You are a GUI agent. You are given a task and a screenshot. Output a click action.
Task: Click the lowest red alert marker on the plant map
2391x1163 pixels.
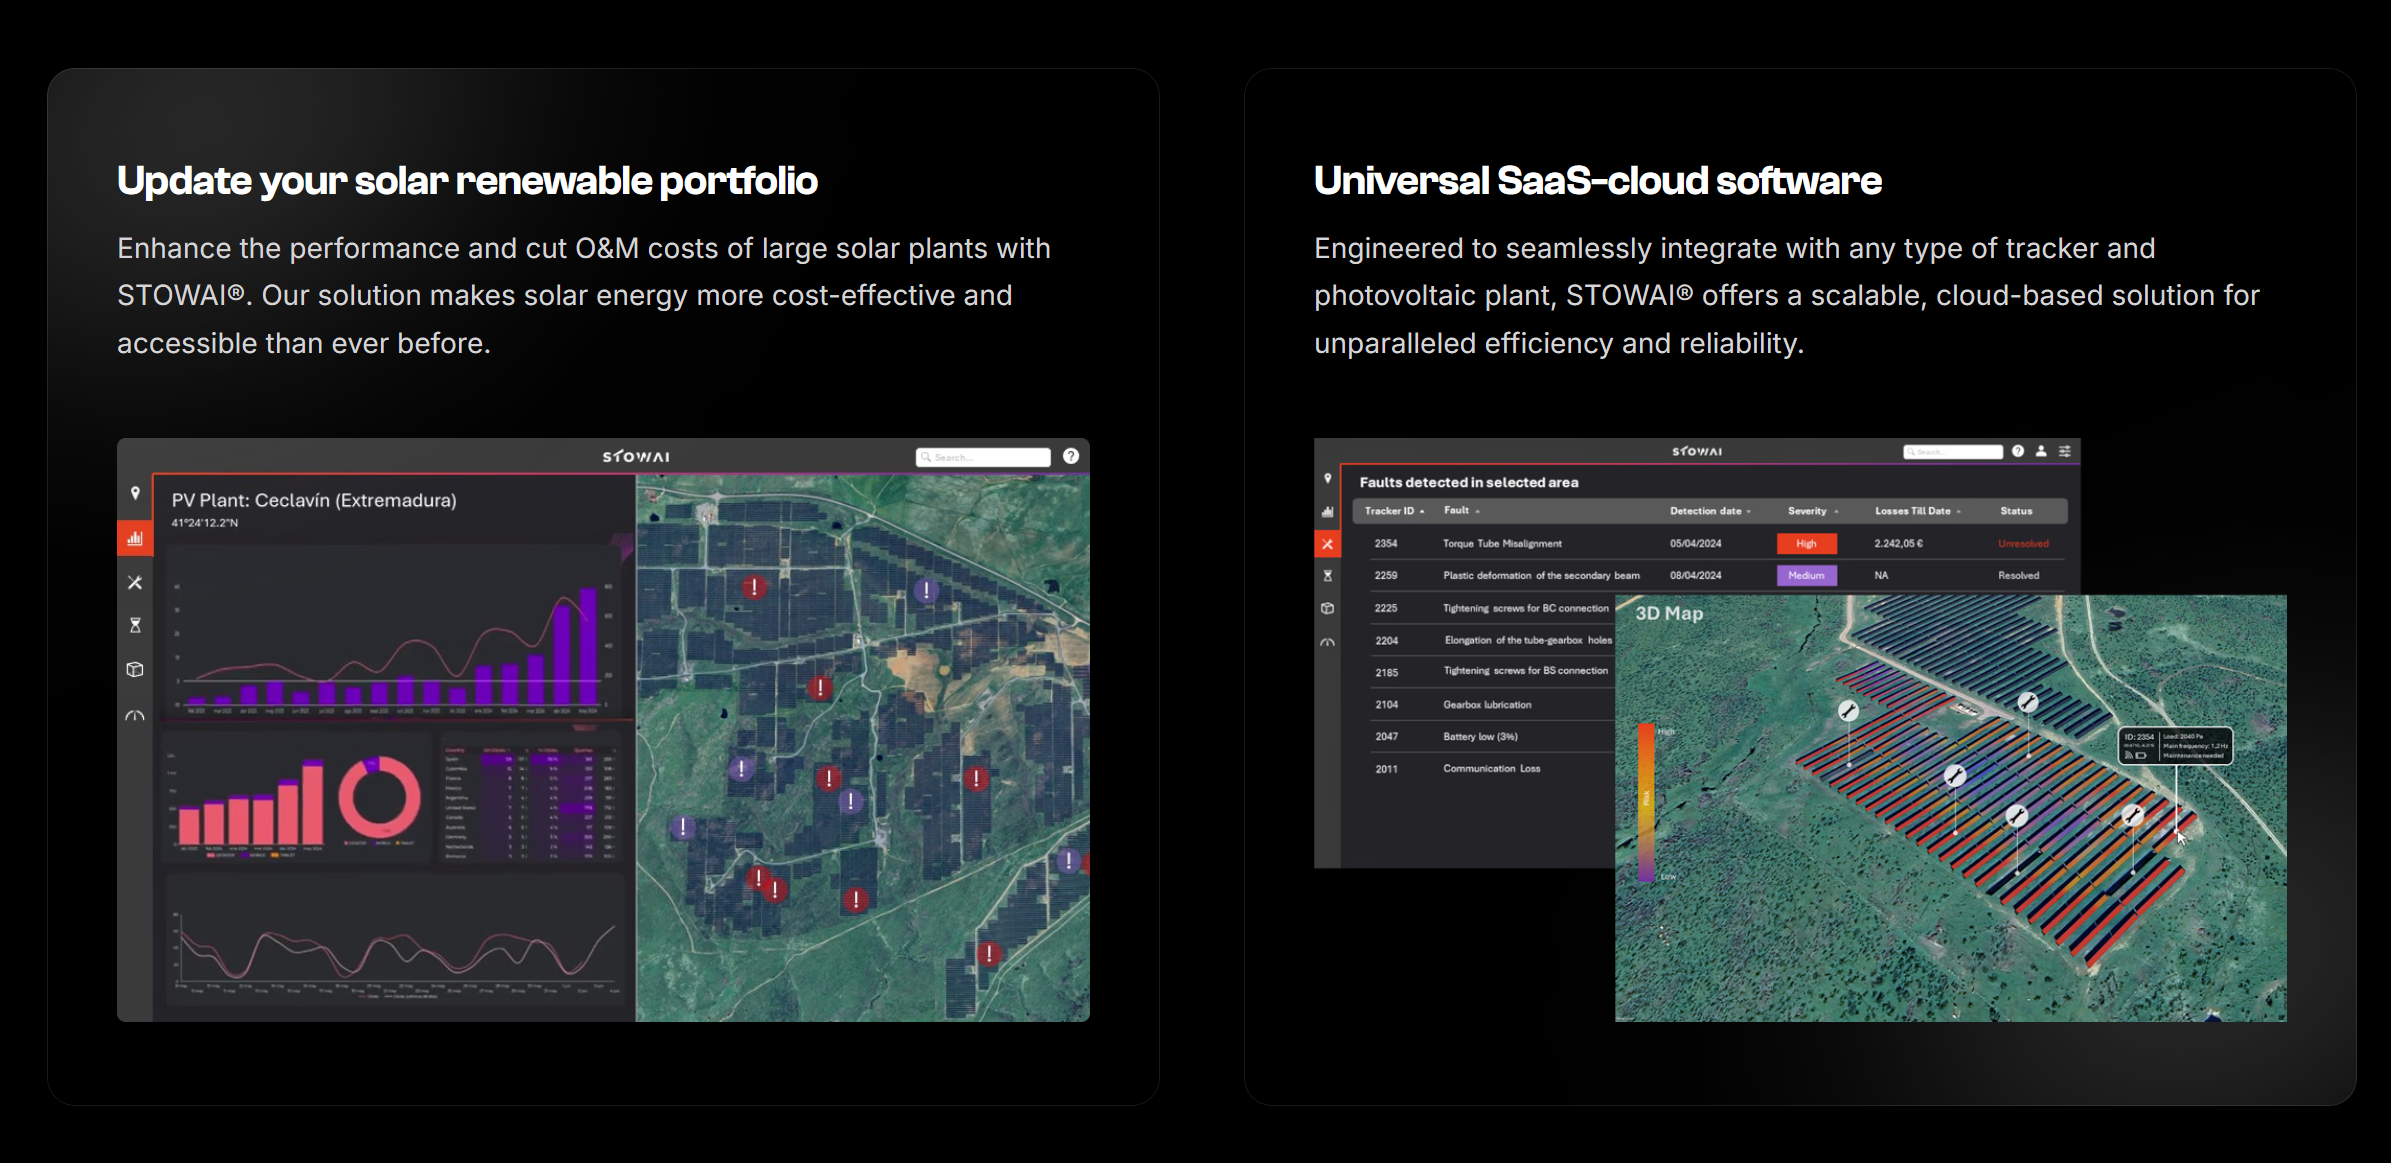pos(989,953)
